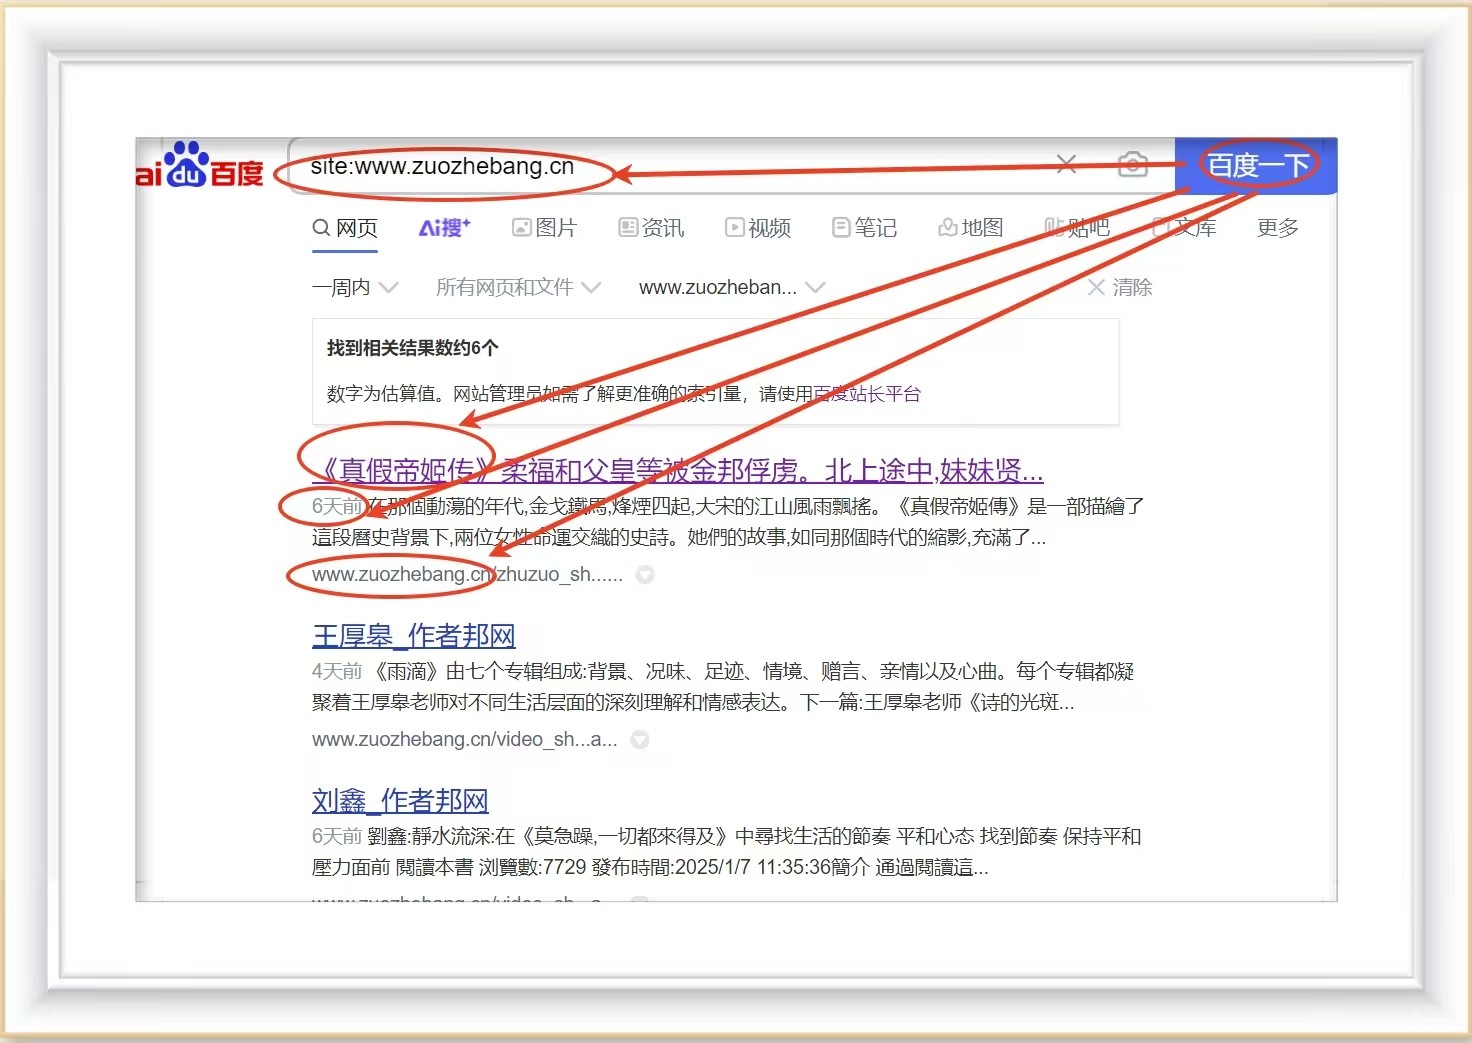Switch to 视频 video results
This screenshot has width=1472, height=1043.
click(x=758, y=228)
